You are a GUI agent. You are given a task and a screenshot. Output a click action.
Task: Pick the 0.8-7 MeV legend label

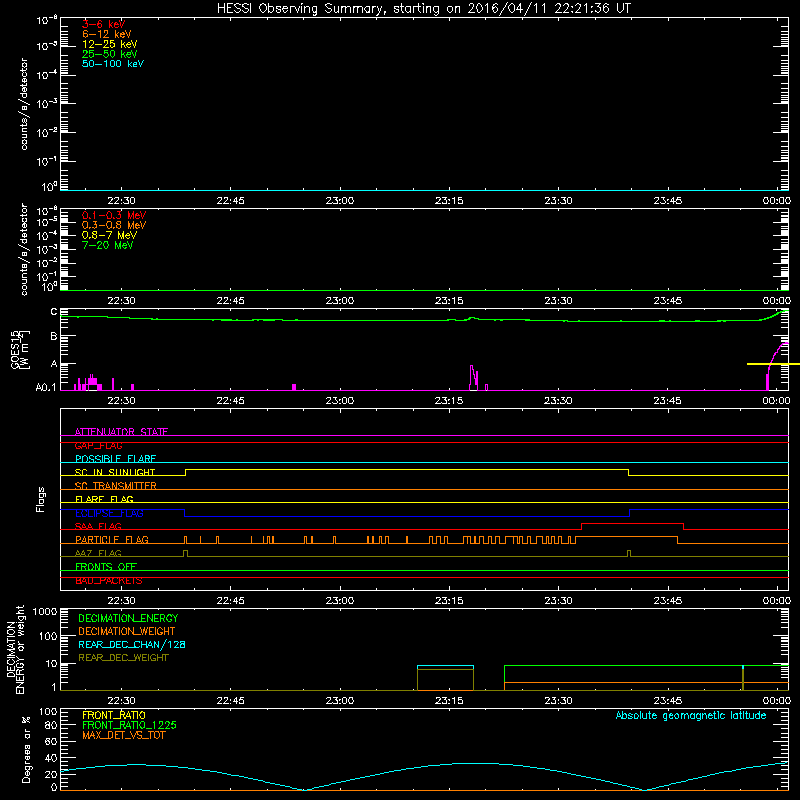pyautogui.click(x=109, y=235)
